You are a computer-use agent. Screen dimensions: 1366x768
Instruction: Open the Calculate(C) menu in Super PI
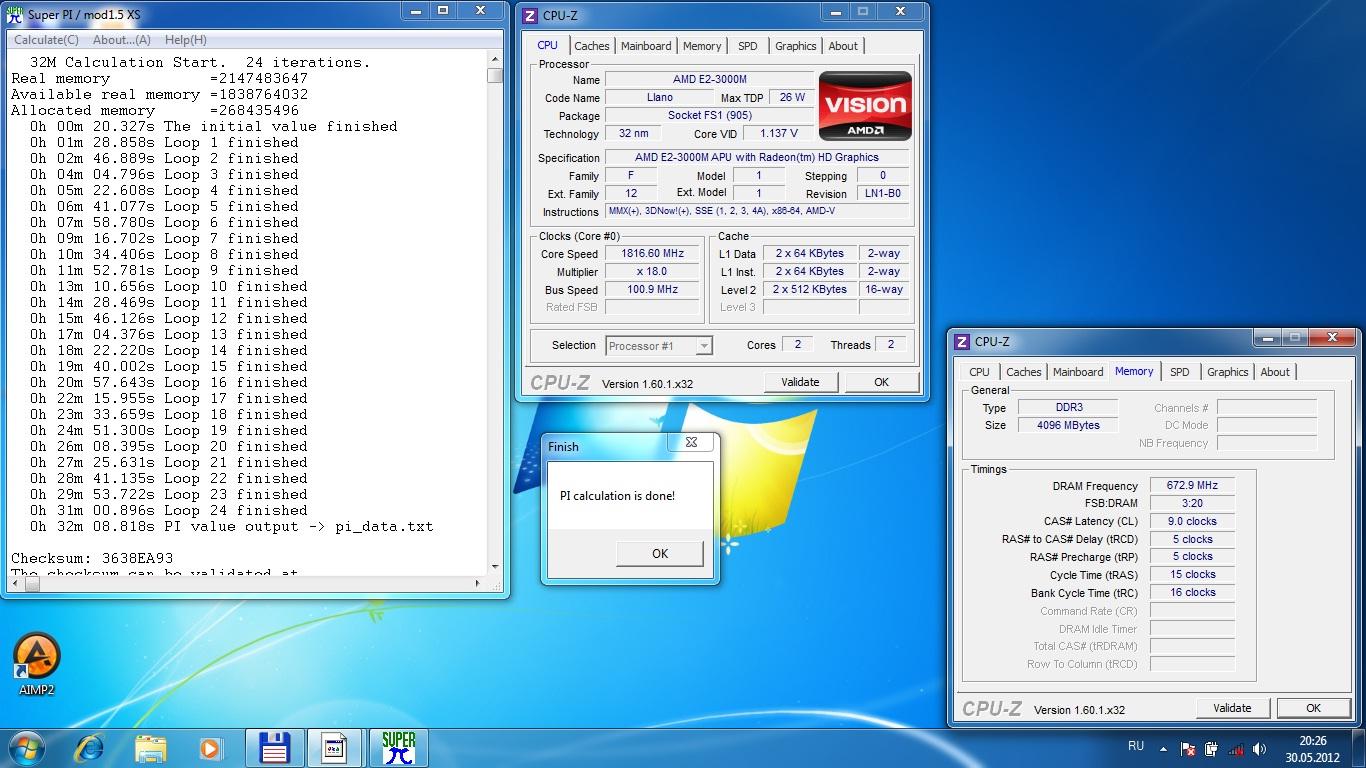point(46,40)
